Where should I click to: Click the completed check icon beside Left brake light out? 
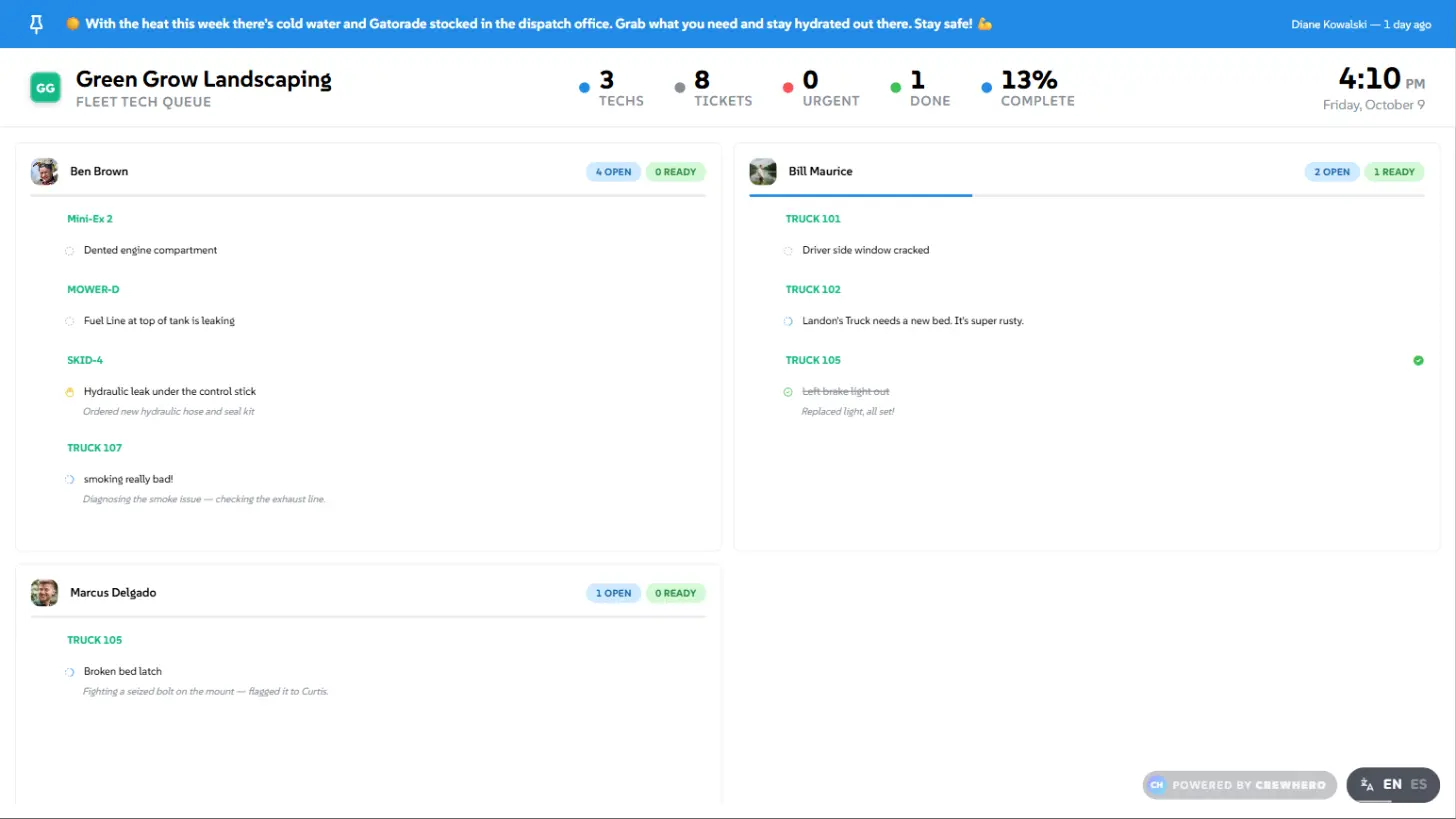[x=788, y=392]
